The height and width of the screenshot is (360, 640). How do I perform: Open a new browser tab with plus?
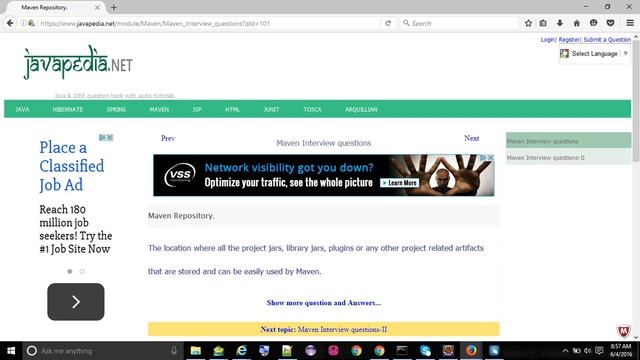[113, 7]
